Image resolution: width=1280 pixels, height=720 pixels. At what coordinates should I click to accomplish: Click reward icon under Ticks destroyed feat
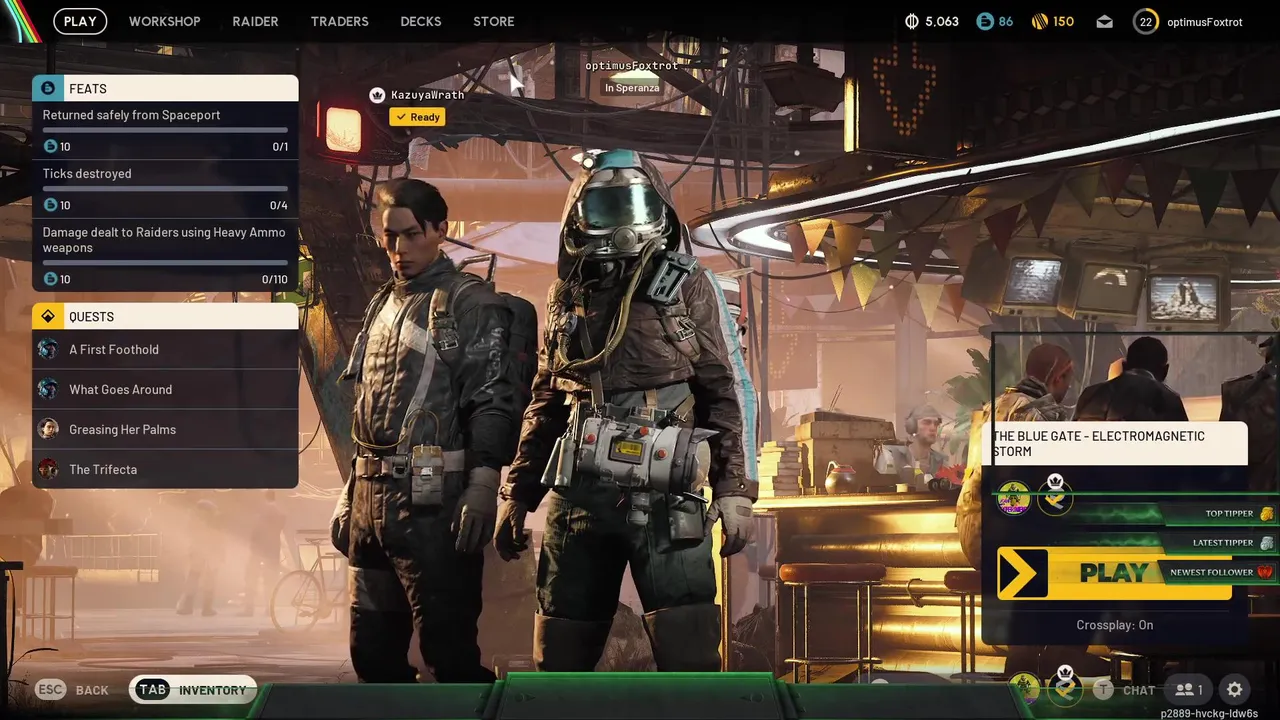click(51, 205)
